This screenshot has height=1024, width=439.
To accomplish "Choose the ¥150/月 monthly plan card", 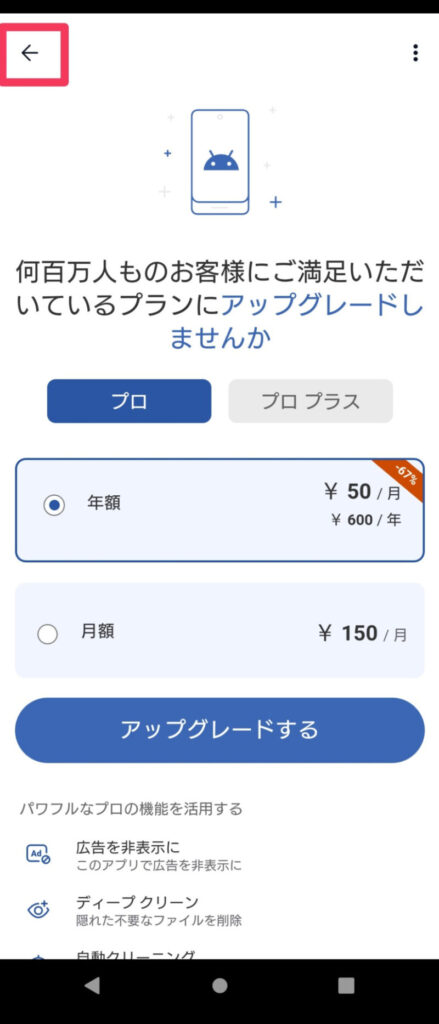I will [220, 630].
